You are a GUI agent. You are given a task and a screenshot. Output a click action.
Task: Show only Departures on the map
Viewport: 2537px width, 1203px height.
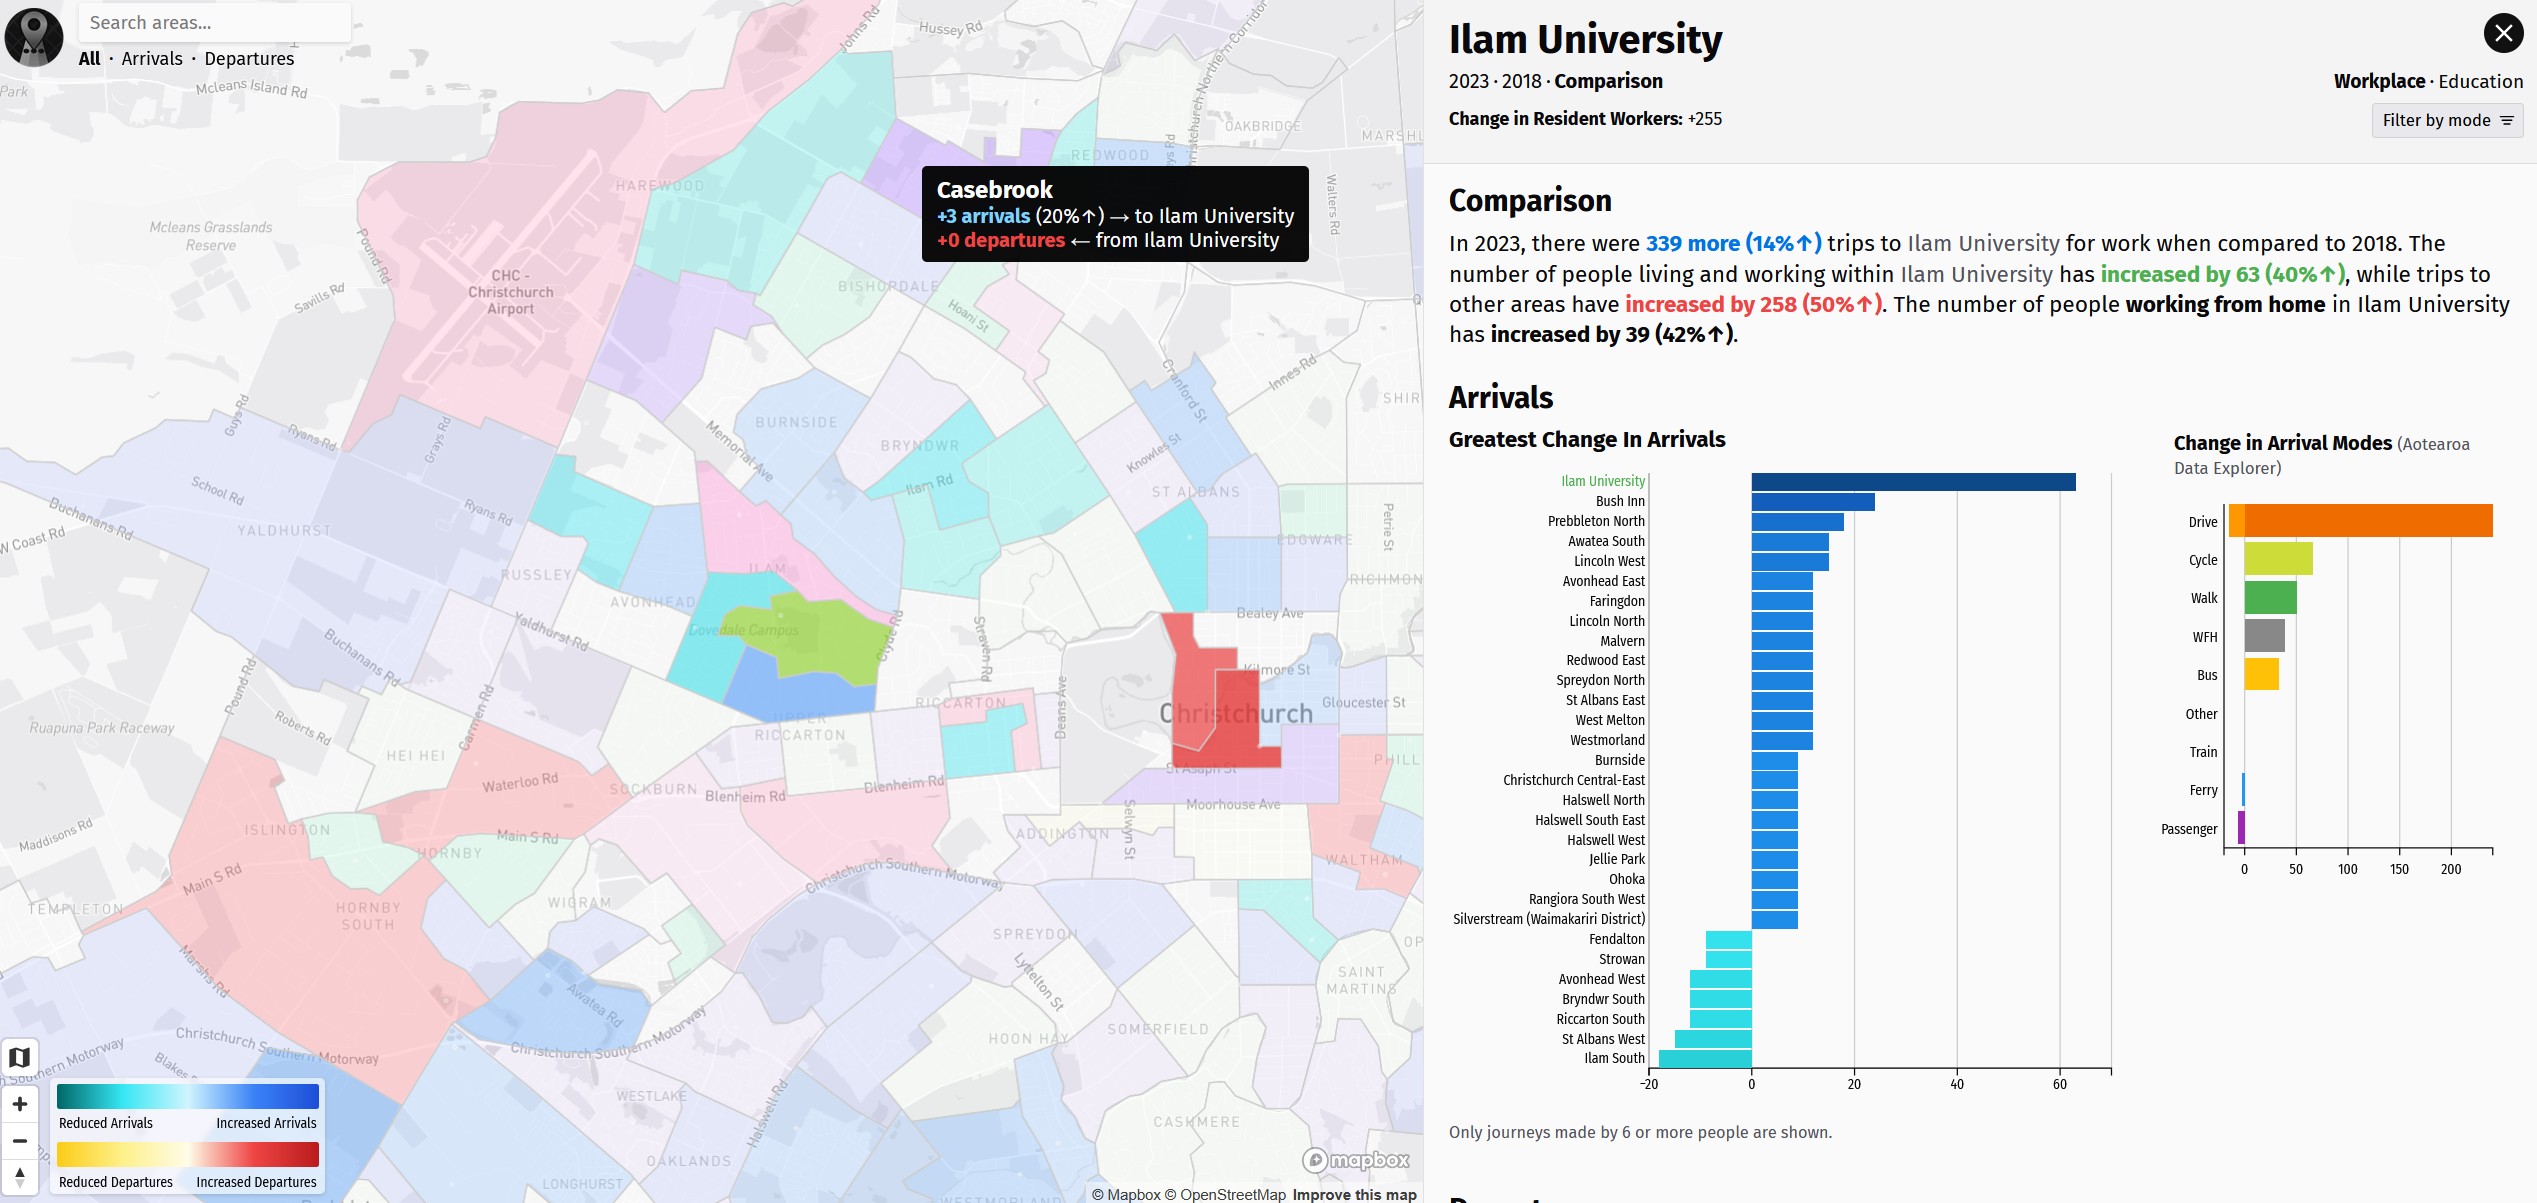click(x=249, y=59)
